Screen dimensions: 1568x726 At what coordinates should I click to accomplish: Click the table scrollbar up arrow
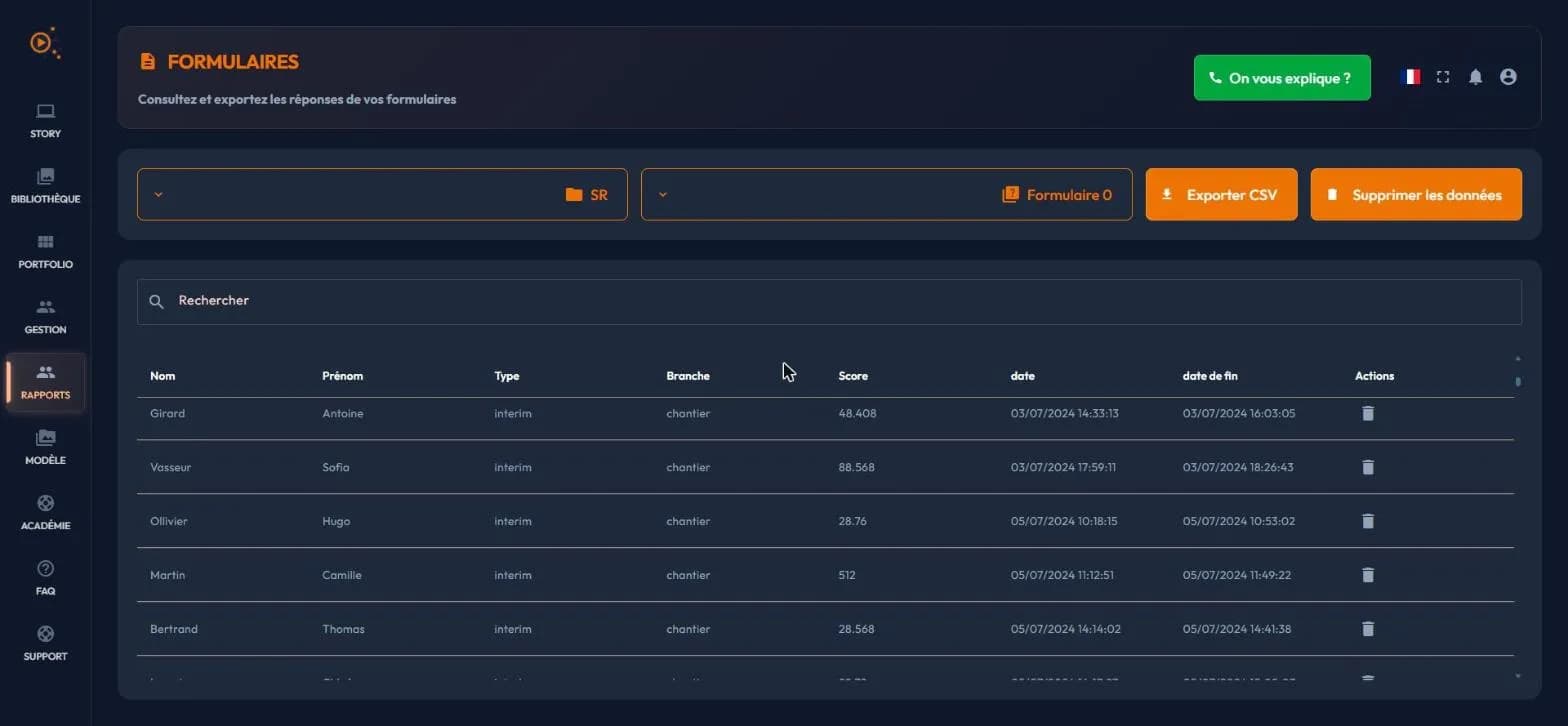1517,358
